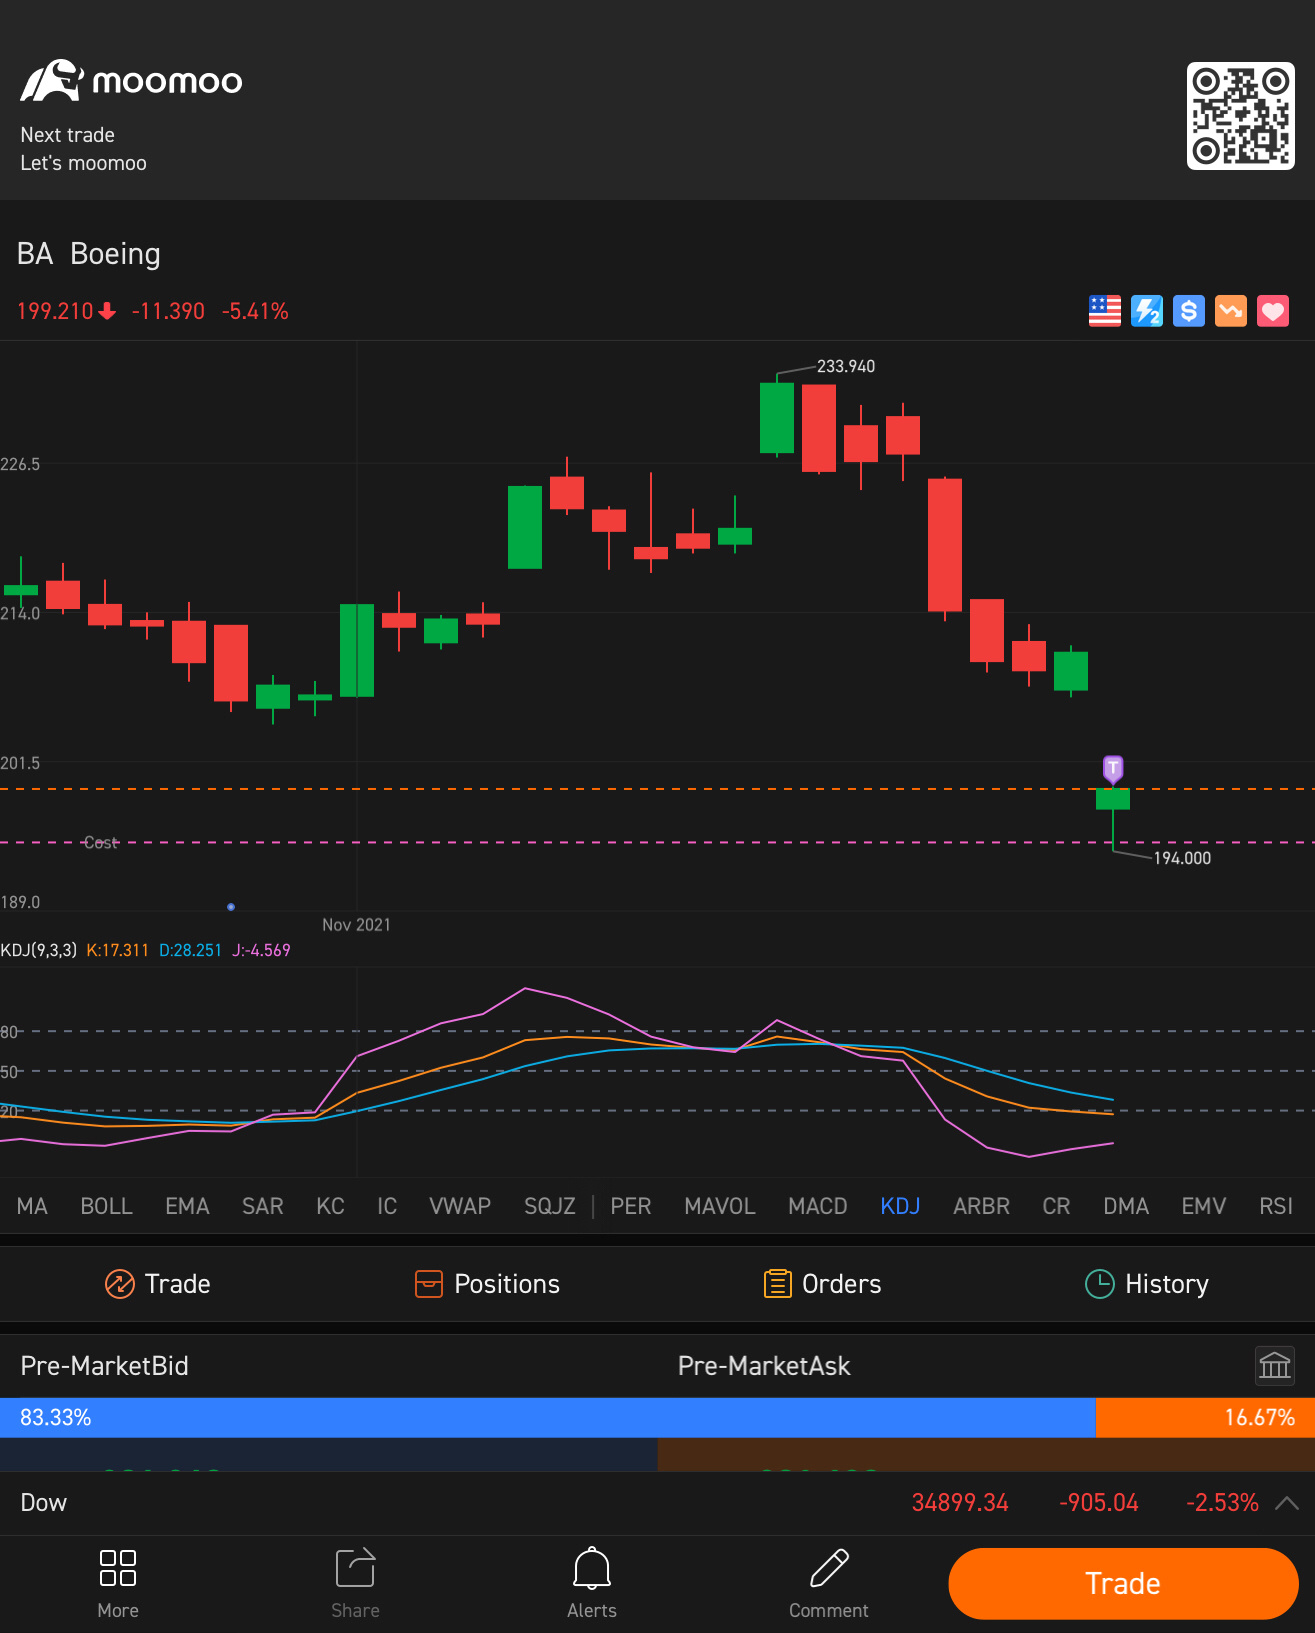This screenshot has height=1633, width=1315.
Task: Select the EMV indicator
Action: 1204,1206
